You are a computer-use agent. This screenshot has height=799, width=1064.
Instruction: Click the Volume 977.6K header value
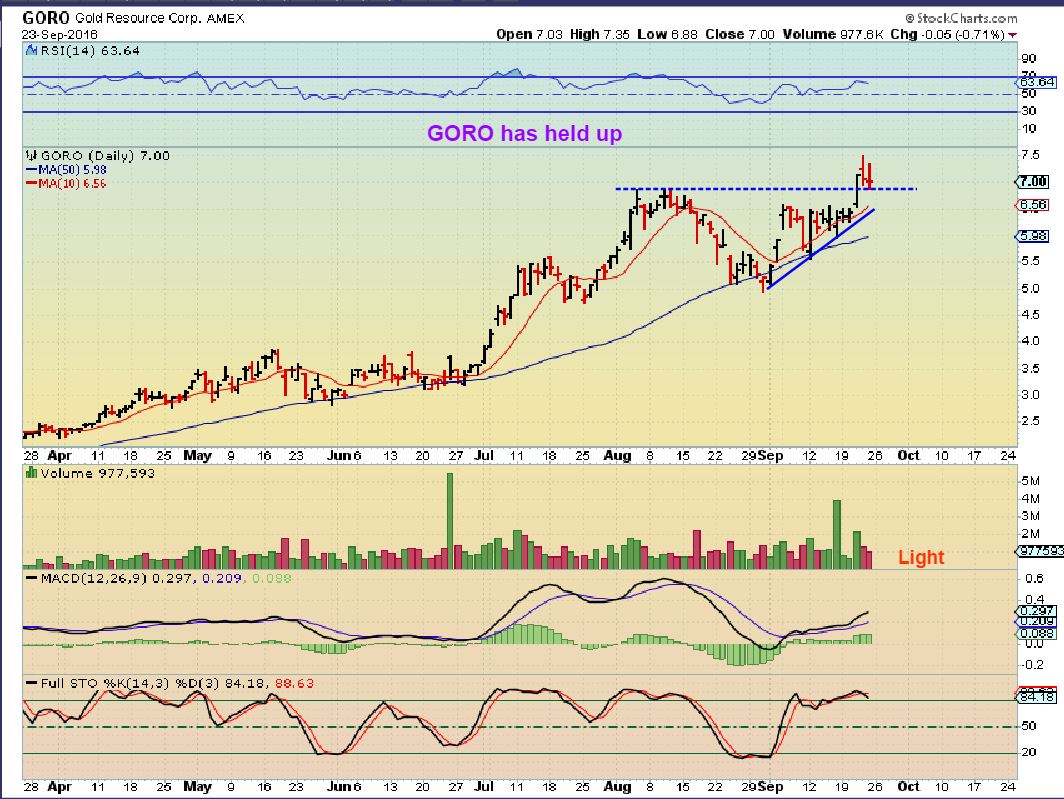coord(833,34)
